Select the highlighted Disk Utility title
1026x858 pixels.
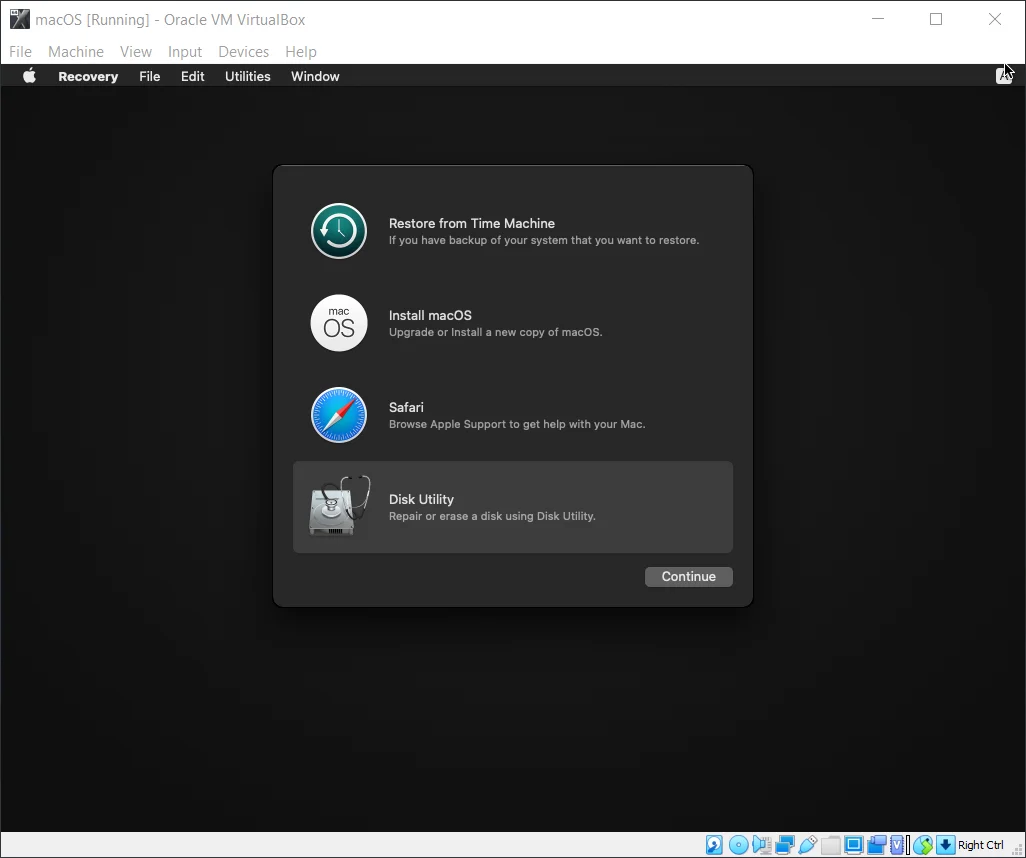click(421, 499)
